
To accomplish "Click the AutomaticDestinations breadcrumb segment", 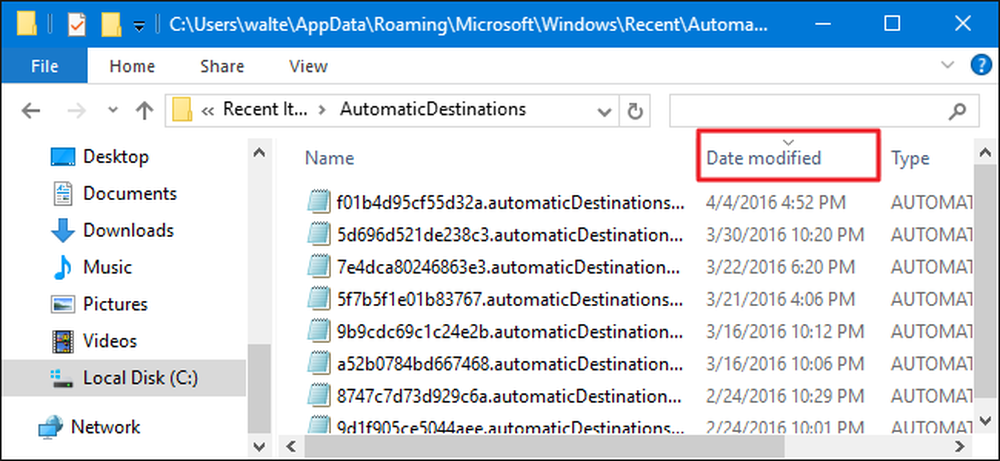I will pos(433,110).
